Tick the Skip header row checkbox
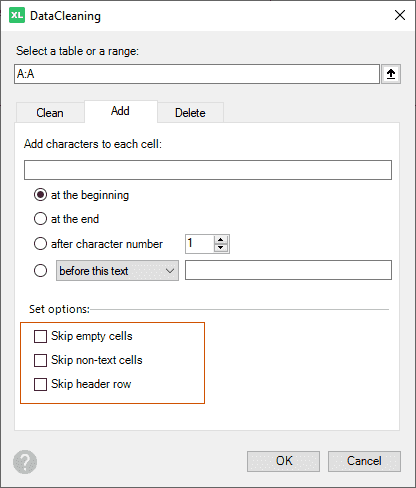 click(40, 384)
